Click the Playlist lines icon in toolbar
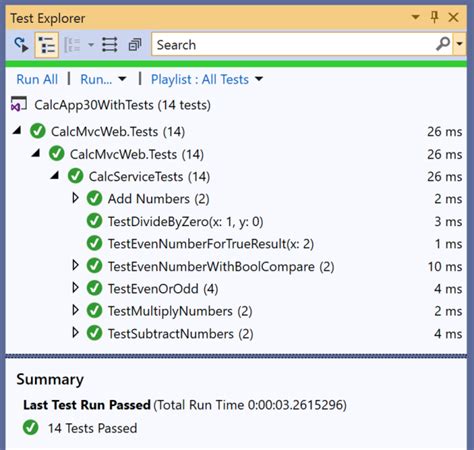This screenshot has height=450, width=474. pyautogui.click(x=110, y=45)
